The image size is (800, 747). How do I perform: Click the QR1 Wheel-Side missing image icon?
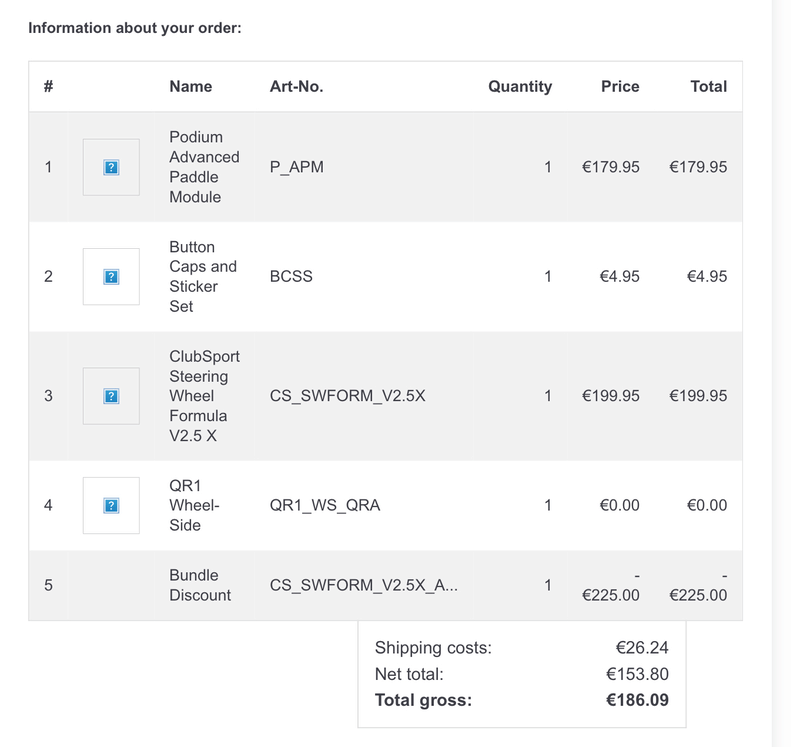click(111, 505)
